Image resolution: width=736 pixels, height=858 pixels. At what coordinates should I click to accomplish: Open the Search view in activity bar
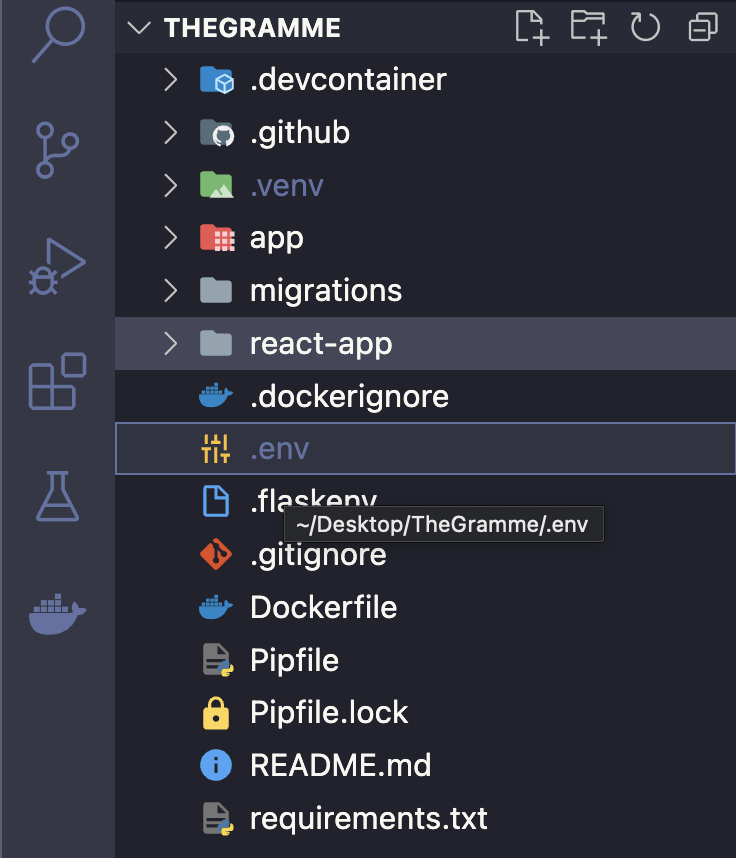coord(58,34)
